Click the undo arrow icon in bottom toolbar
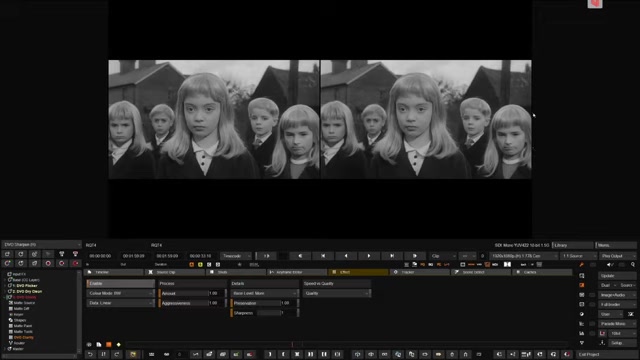640x360 pixels. 90,354
